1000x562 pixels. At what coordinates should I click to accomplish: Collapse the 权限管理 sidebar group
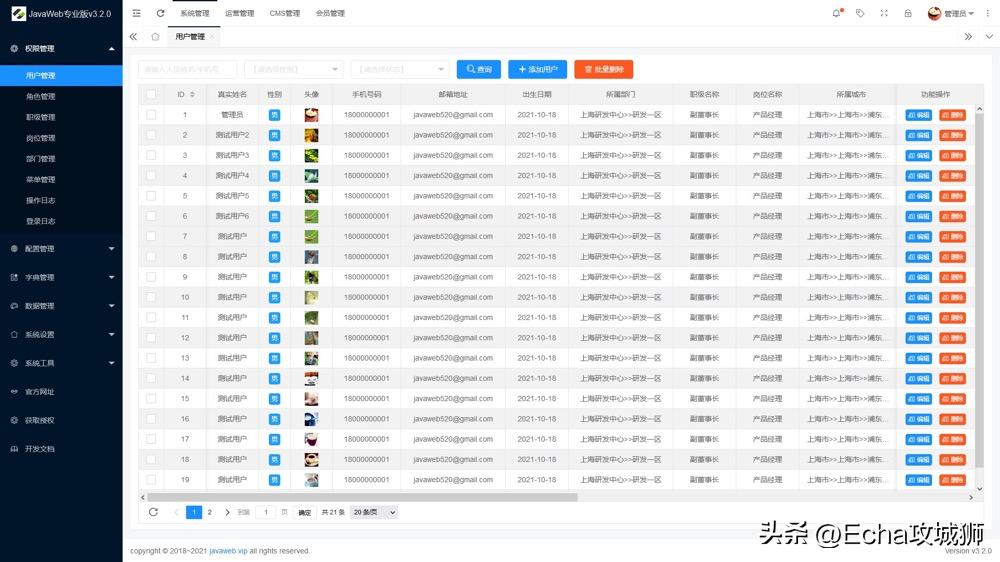[61, 48]
